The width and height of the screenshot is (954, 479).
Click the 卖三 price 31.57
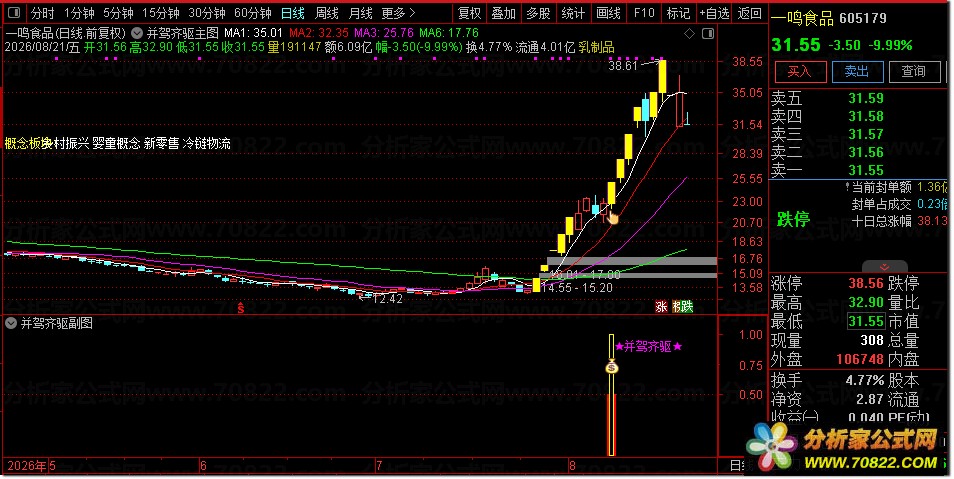(866, 134)
